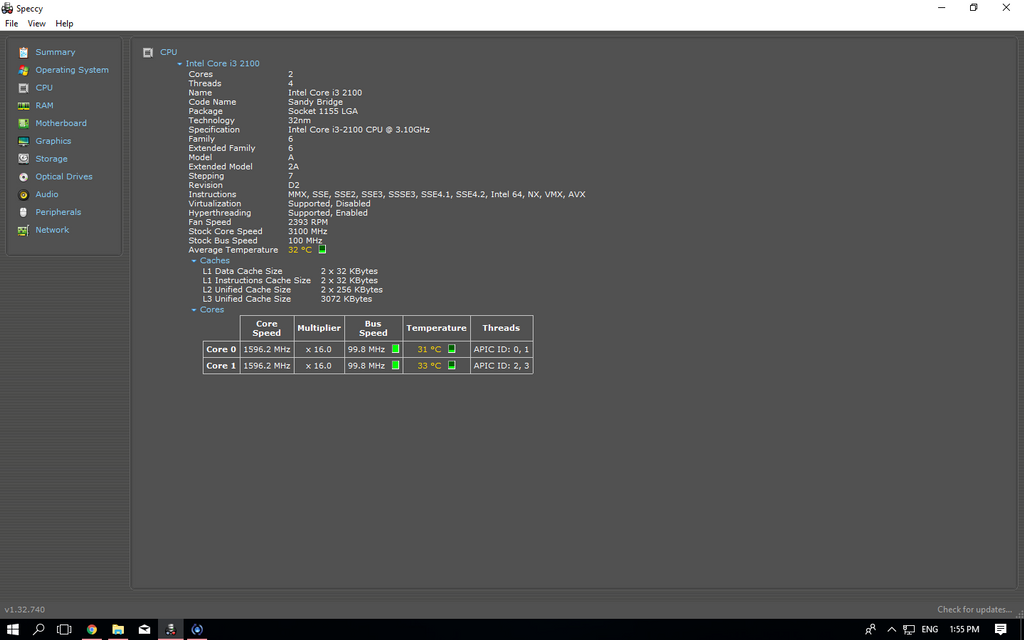Click the Summary sidebar icon
This screenshot has height=640, width=1024.
click(24, 52)
